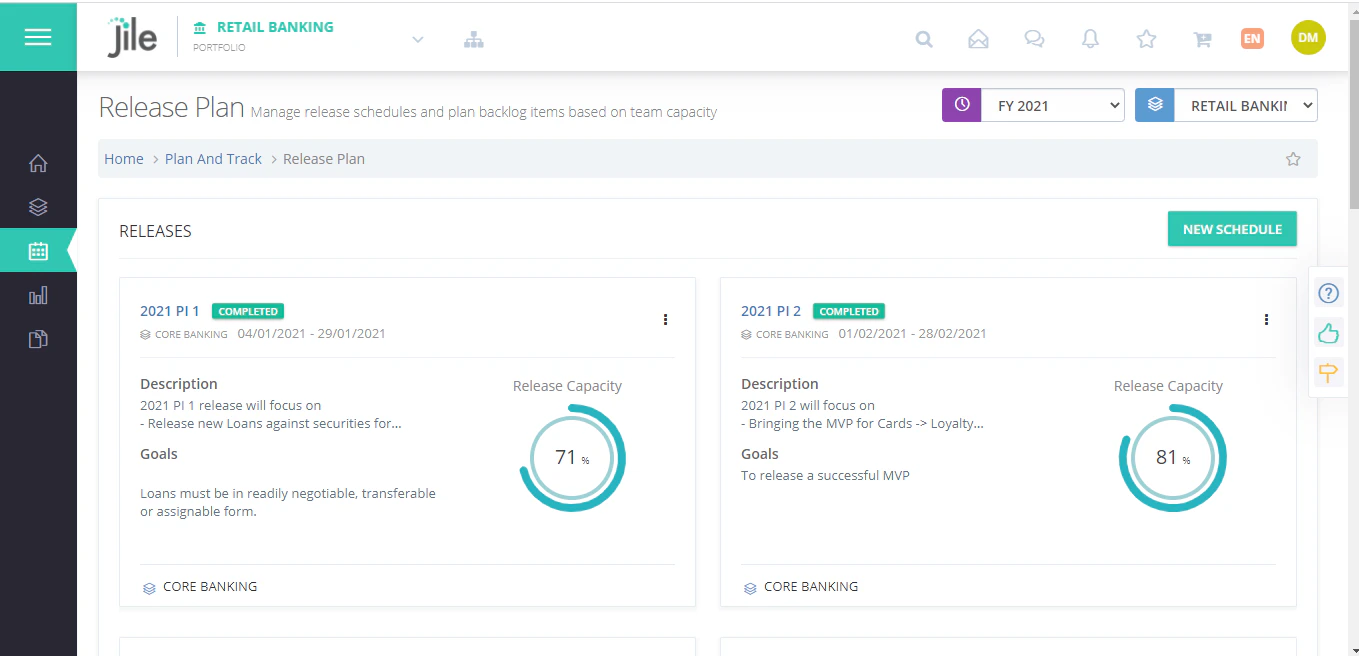This screenshot has height=656, width=1359.
Task: Toggle favorite star on the Release Plan breadcrumb
Action: click(x=1293, y=158)
